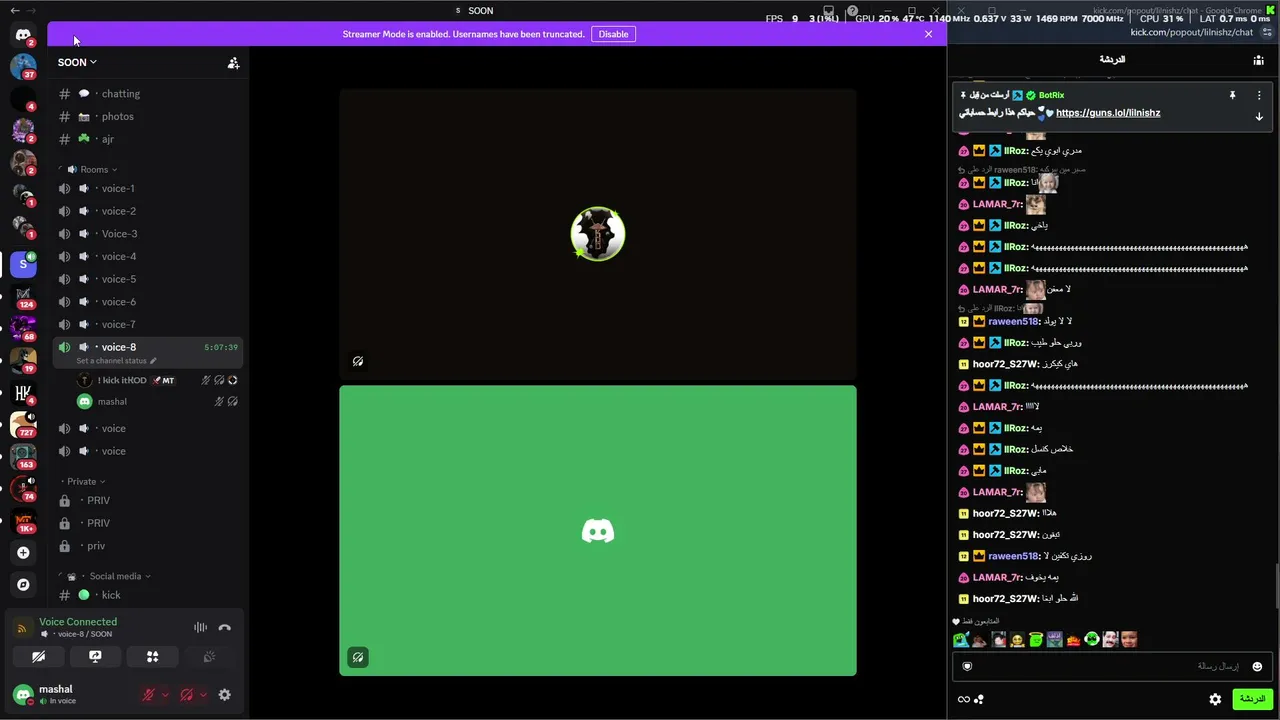Open Kick chat three-dots bubble icon
The image size is (1280, 720).
click(979, 700)
